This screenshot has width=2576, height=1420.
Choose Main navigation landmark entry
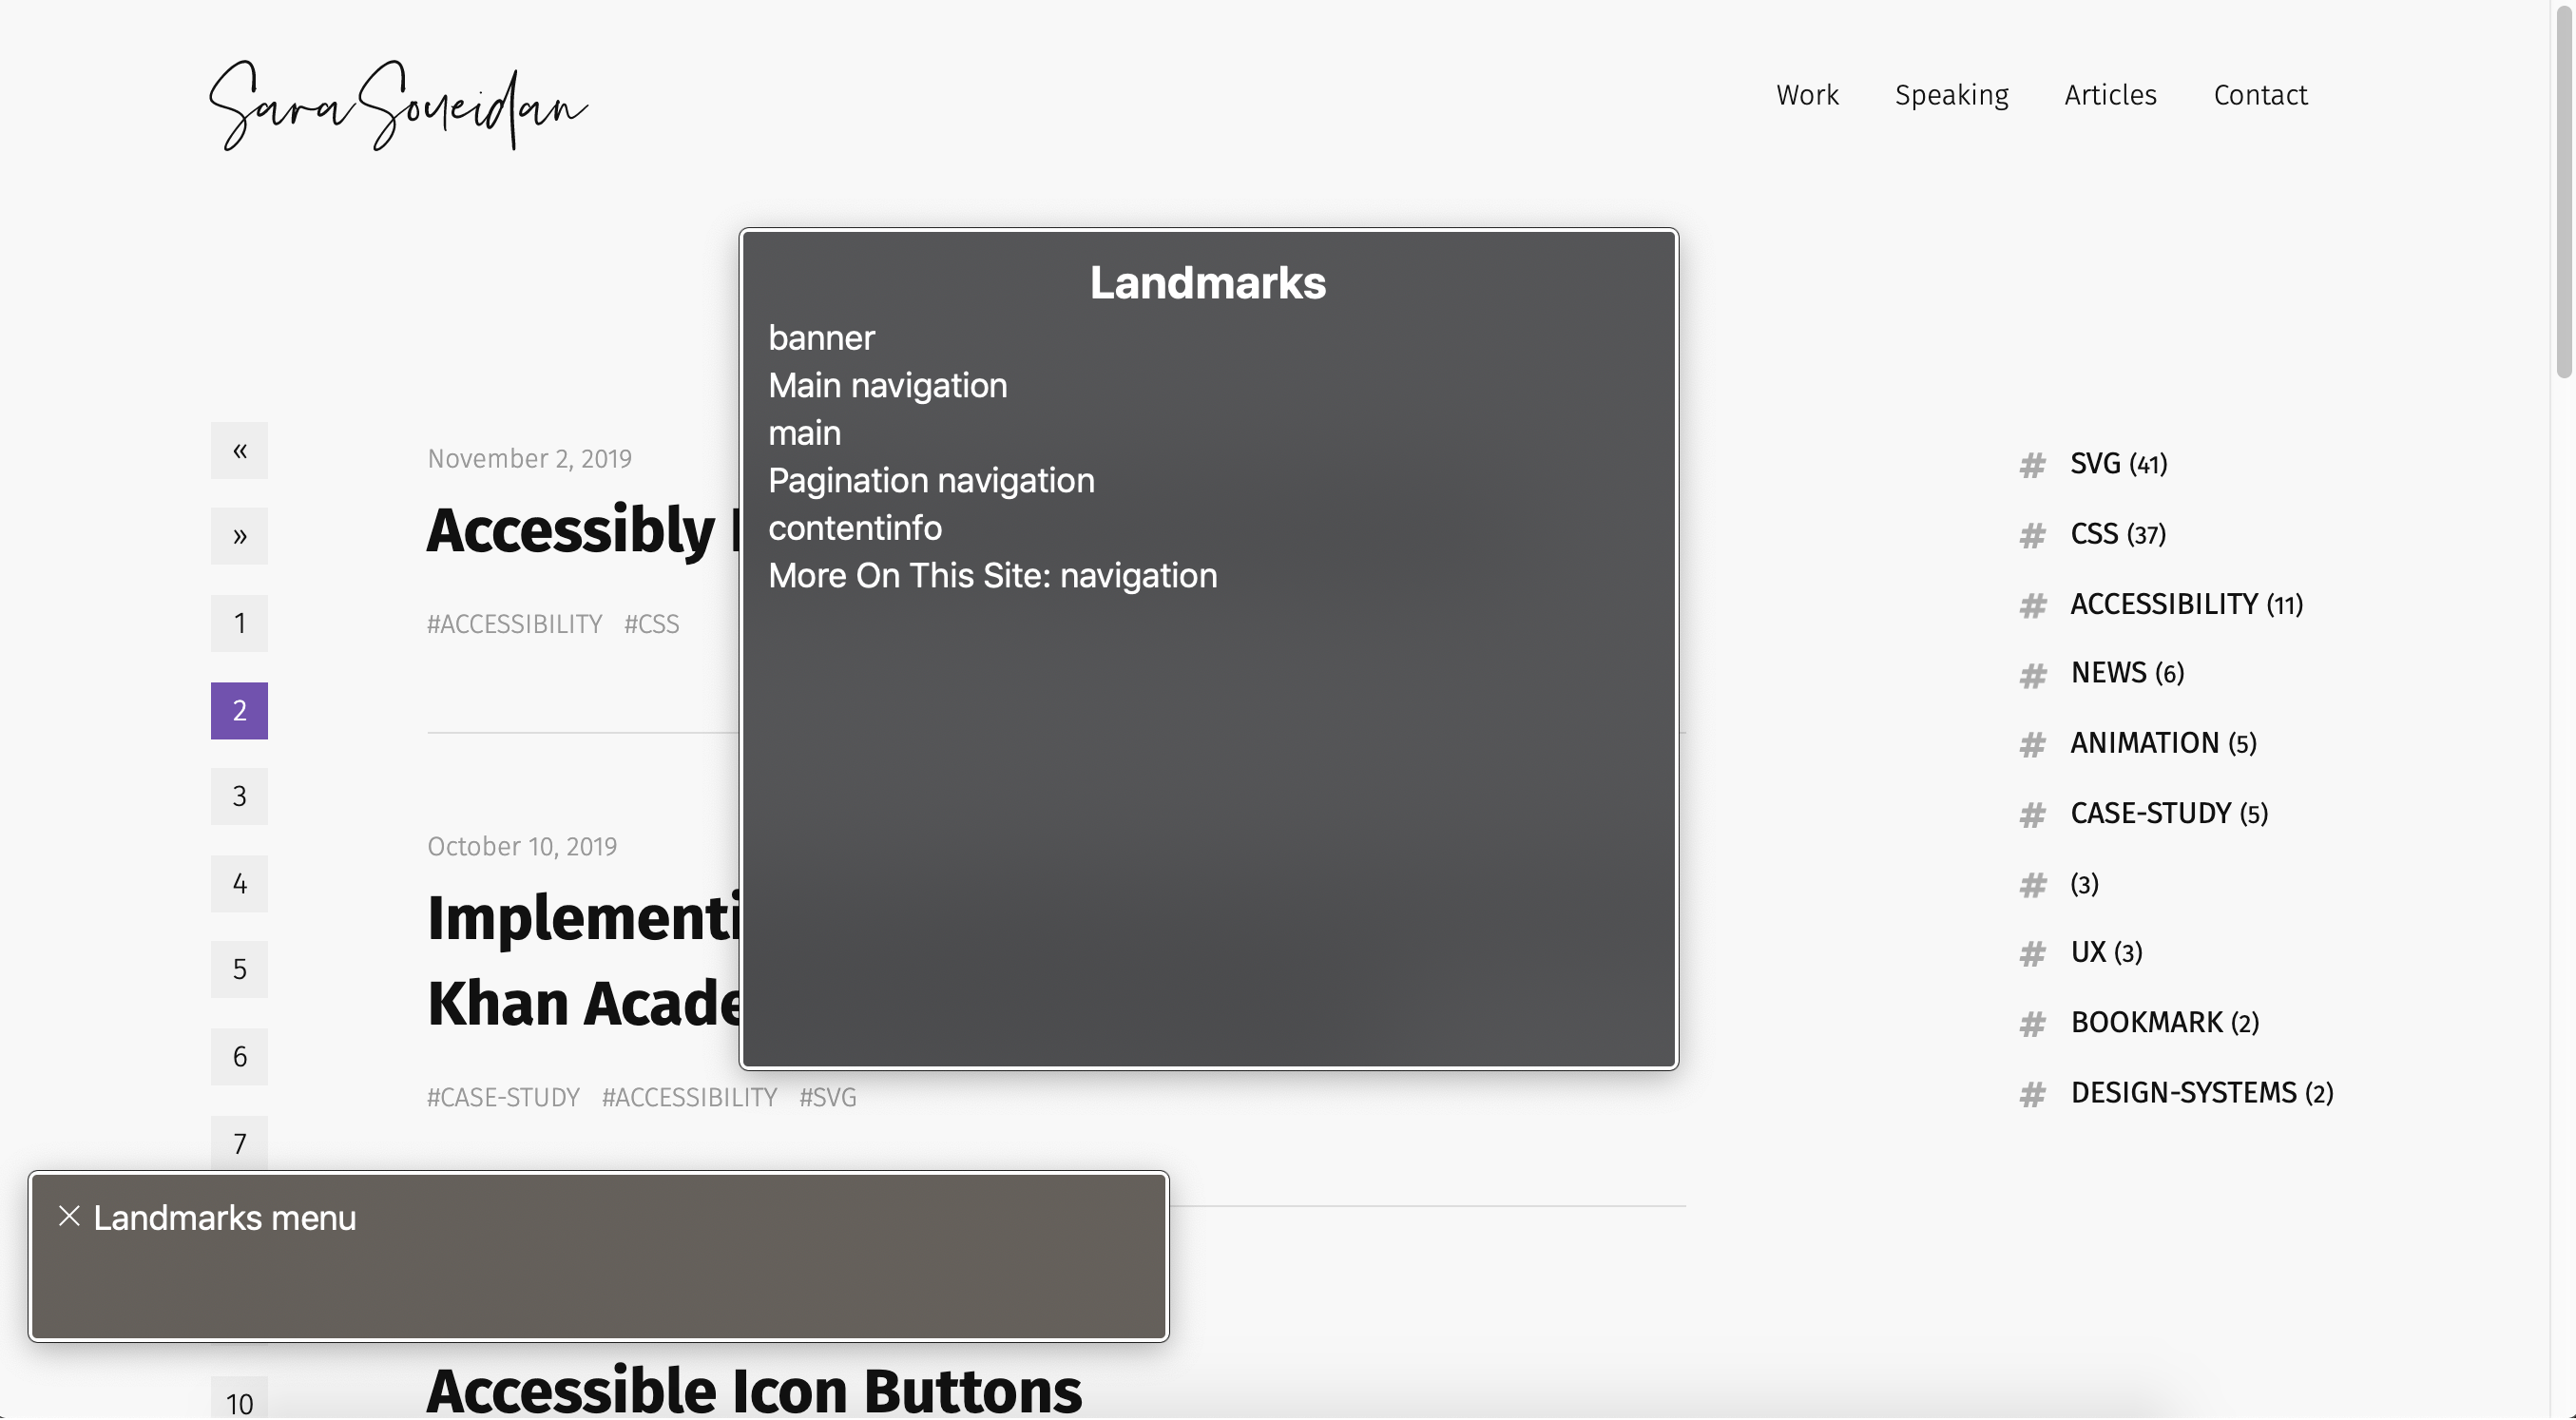point(887,386)
